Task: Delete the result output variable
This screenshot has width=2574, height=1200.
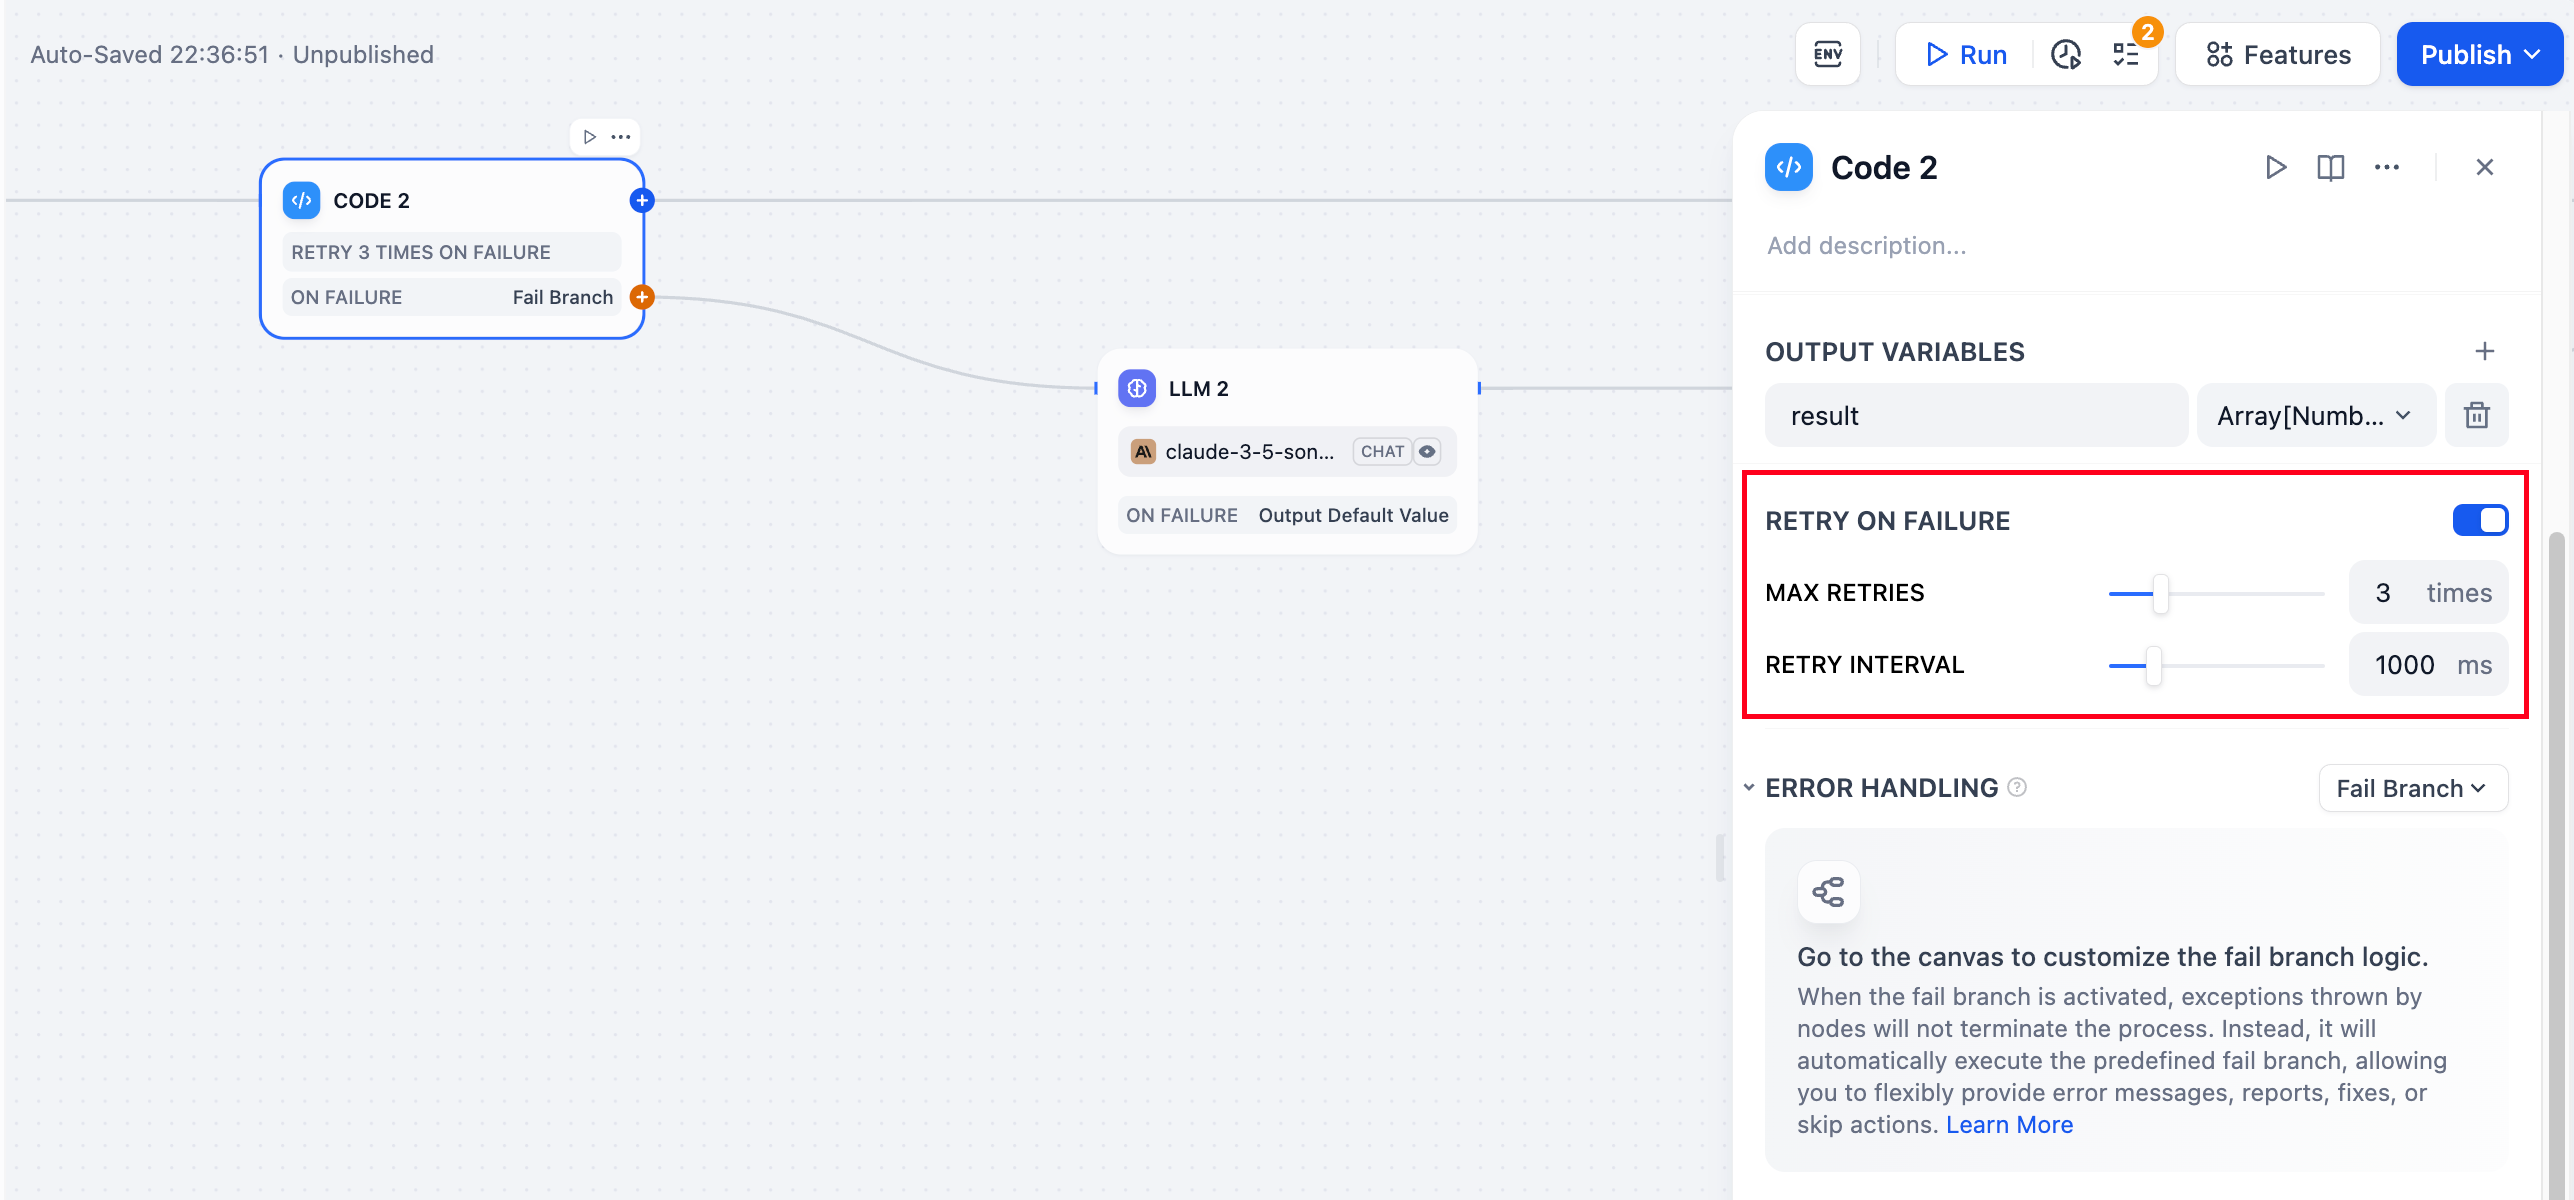Action: (2476, 415)
